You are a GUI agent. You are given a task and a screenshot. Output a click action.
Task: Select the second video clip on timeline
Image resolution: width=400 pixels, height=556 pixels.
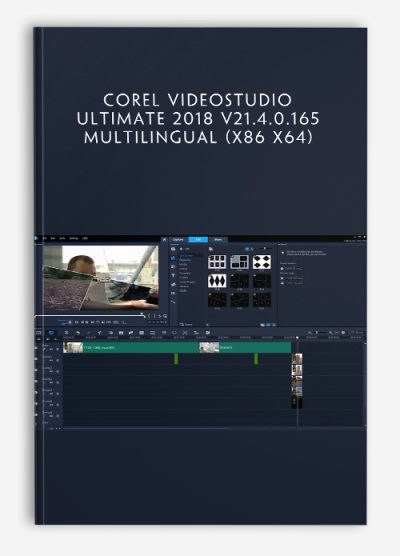coord(245,348)
